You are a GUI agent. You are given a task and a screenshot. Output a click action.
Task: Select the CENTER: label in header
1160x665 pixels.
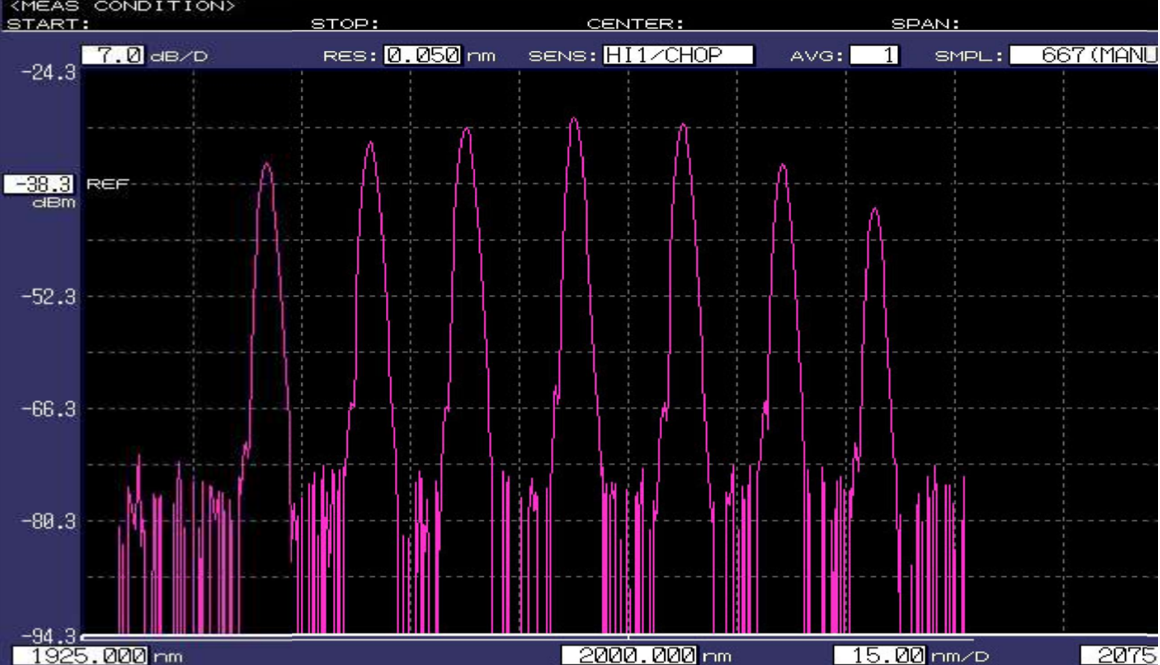tap(635, 24)
